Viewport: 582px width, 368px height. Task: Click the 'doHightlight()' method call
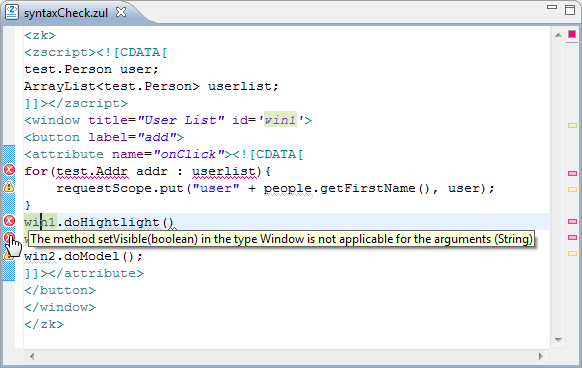click(119, 222)
